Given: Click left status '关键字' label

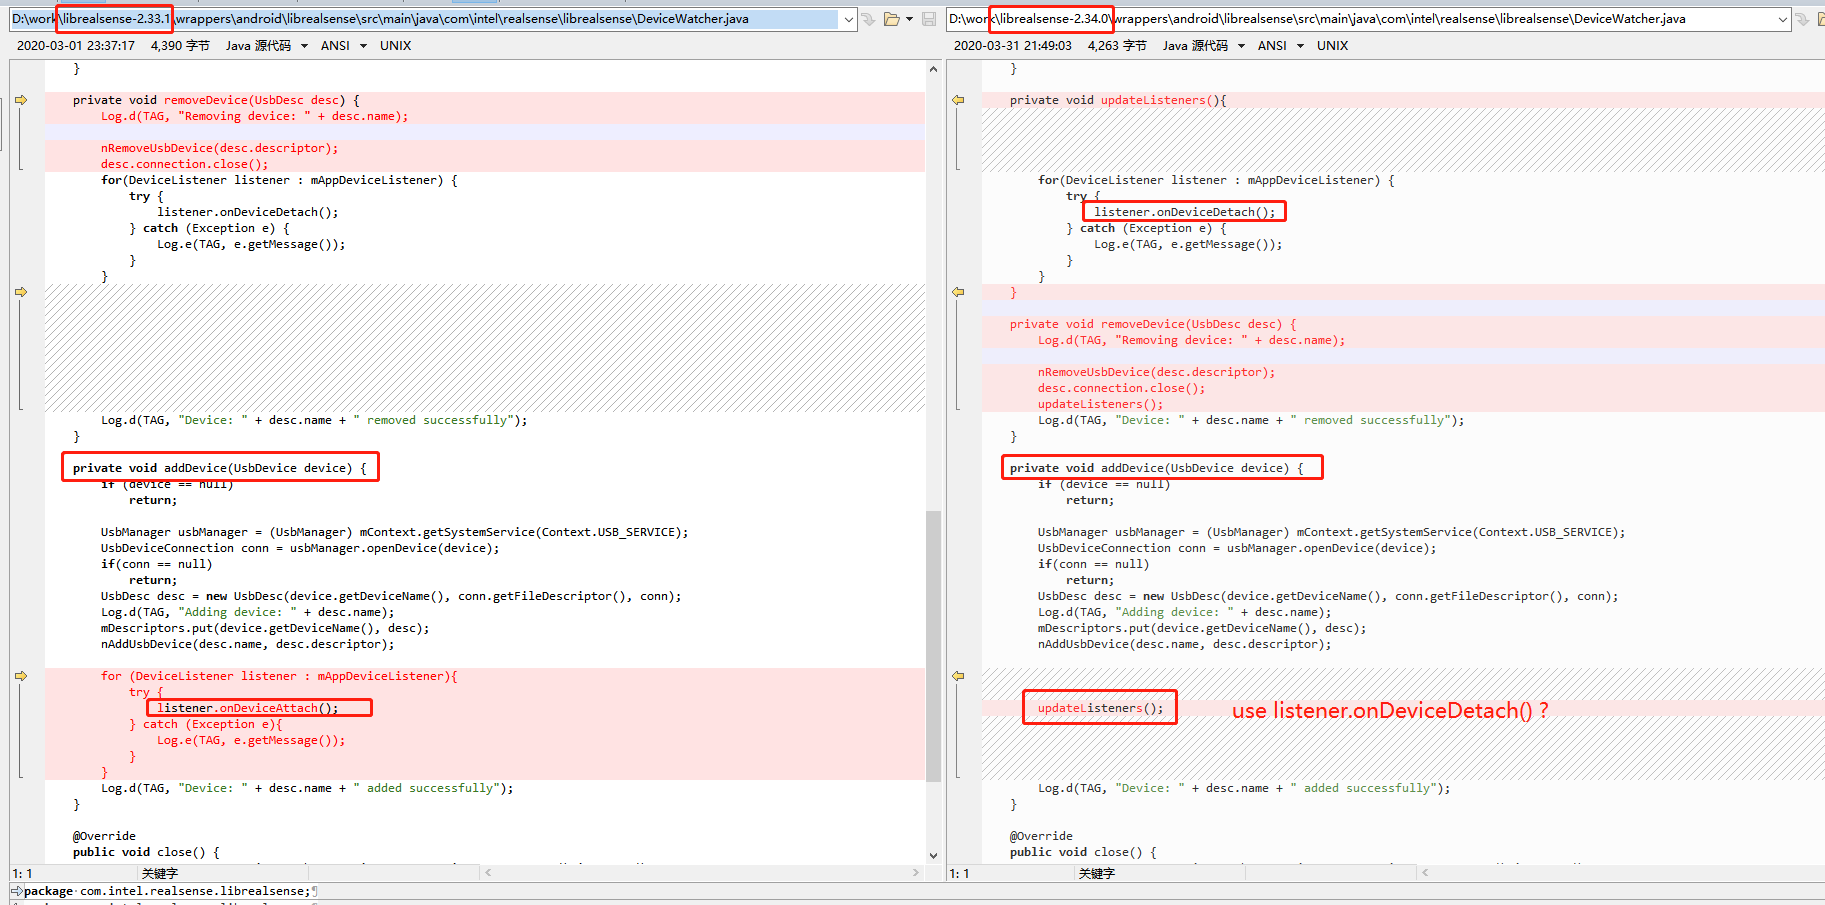Looking at the screenshot, I should tap(160, 874).
